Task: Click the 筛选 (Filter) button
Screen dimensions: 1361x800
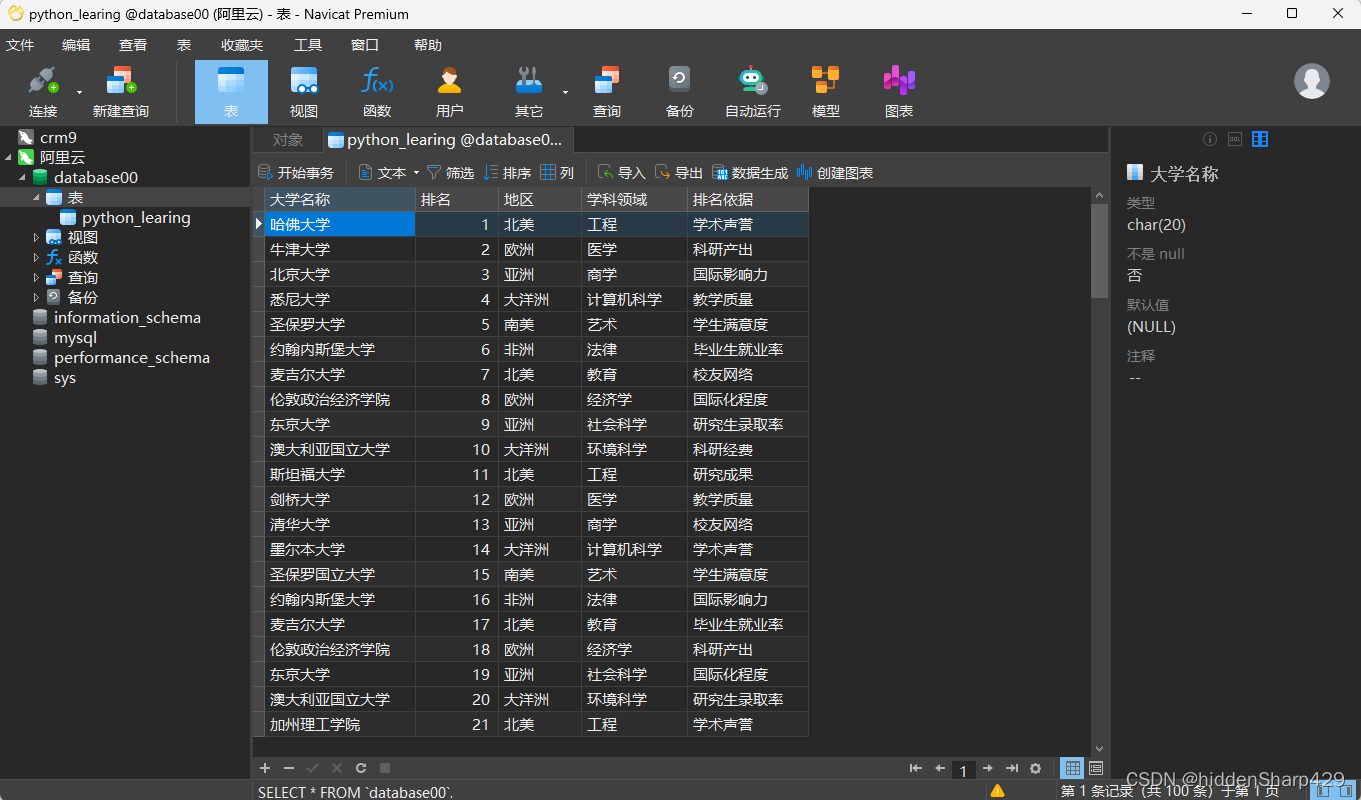Action: pos(450,173)
